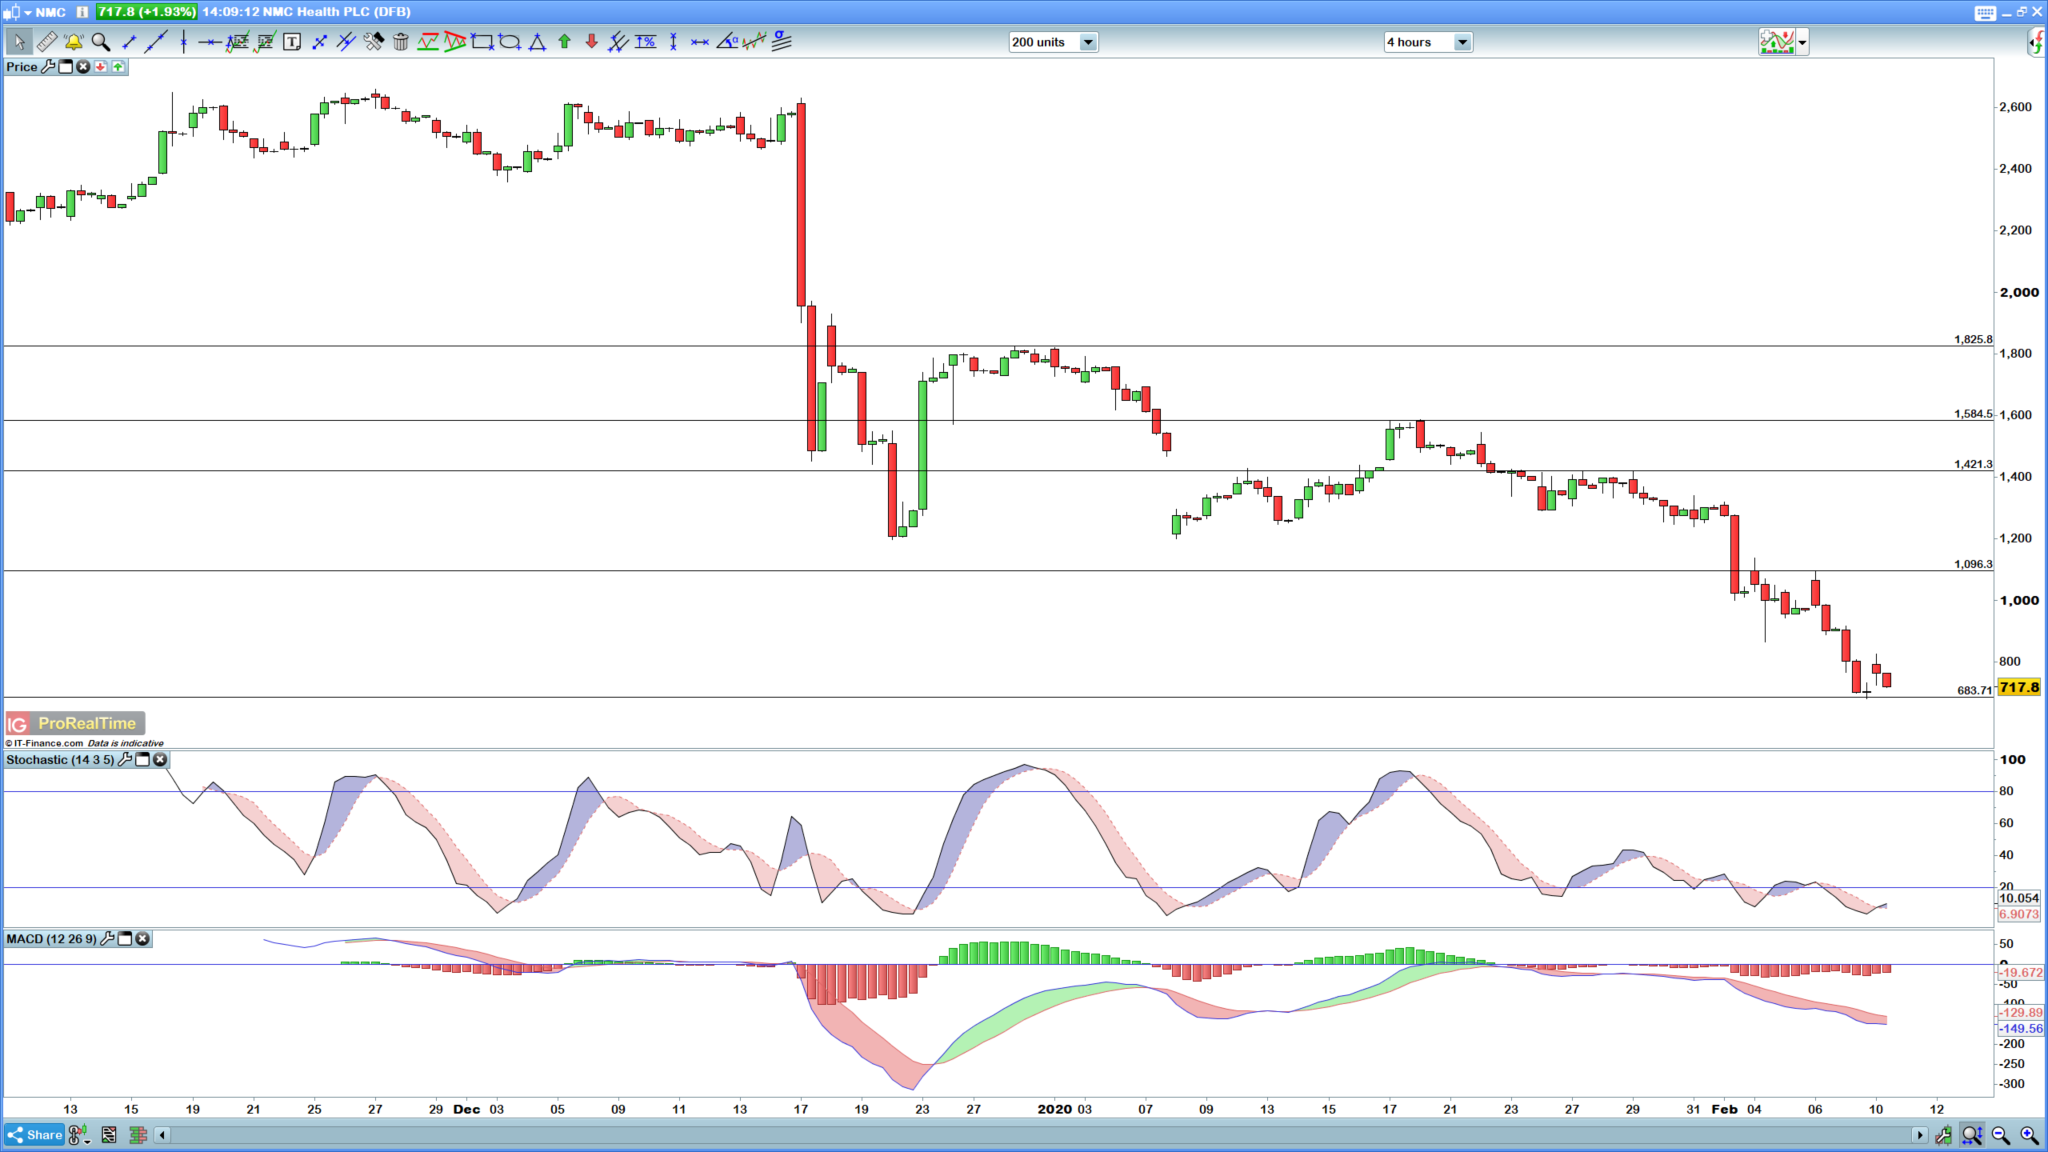
Task: Select the red triangle pattern tool
Action: click(x=455, y=42)
